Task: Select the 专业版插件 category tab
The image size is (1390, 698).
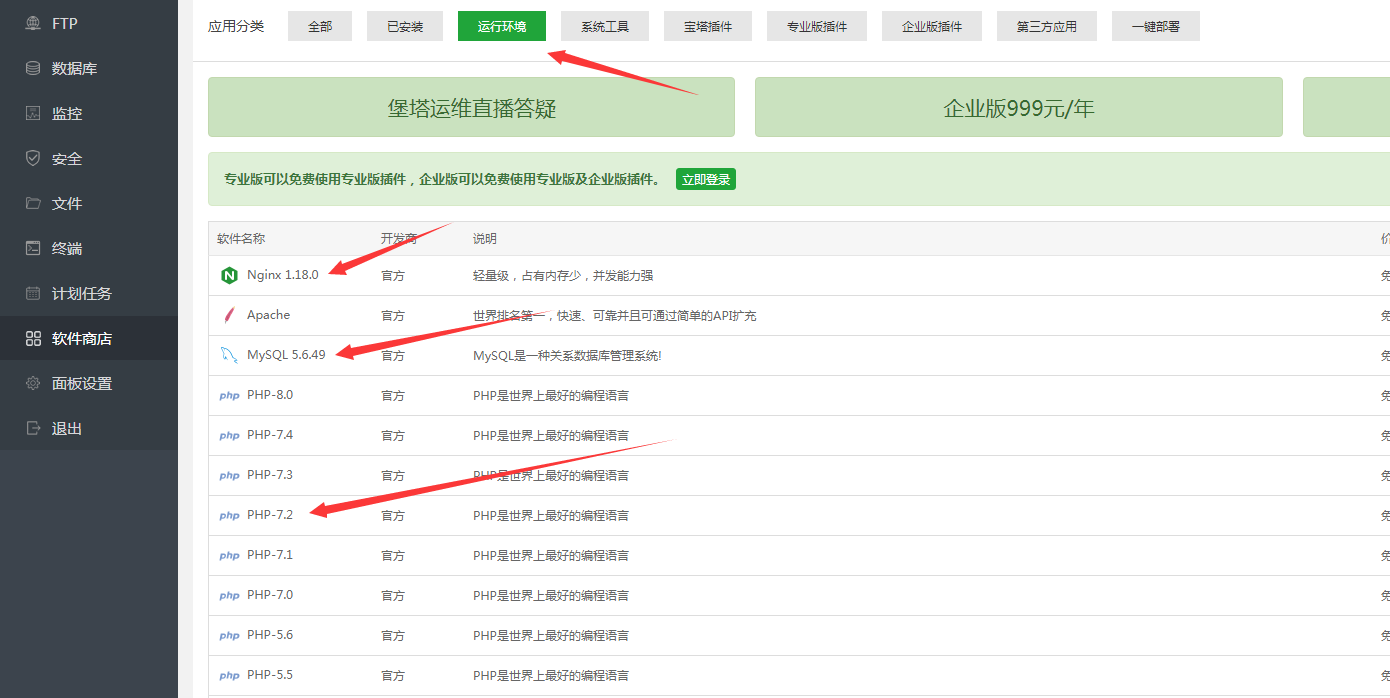Action: click(817, 26)
